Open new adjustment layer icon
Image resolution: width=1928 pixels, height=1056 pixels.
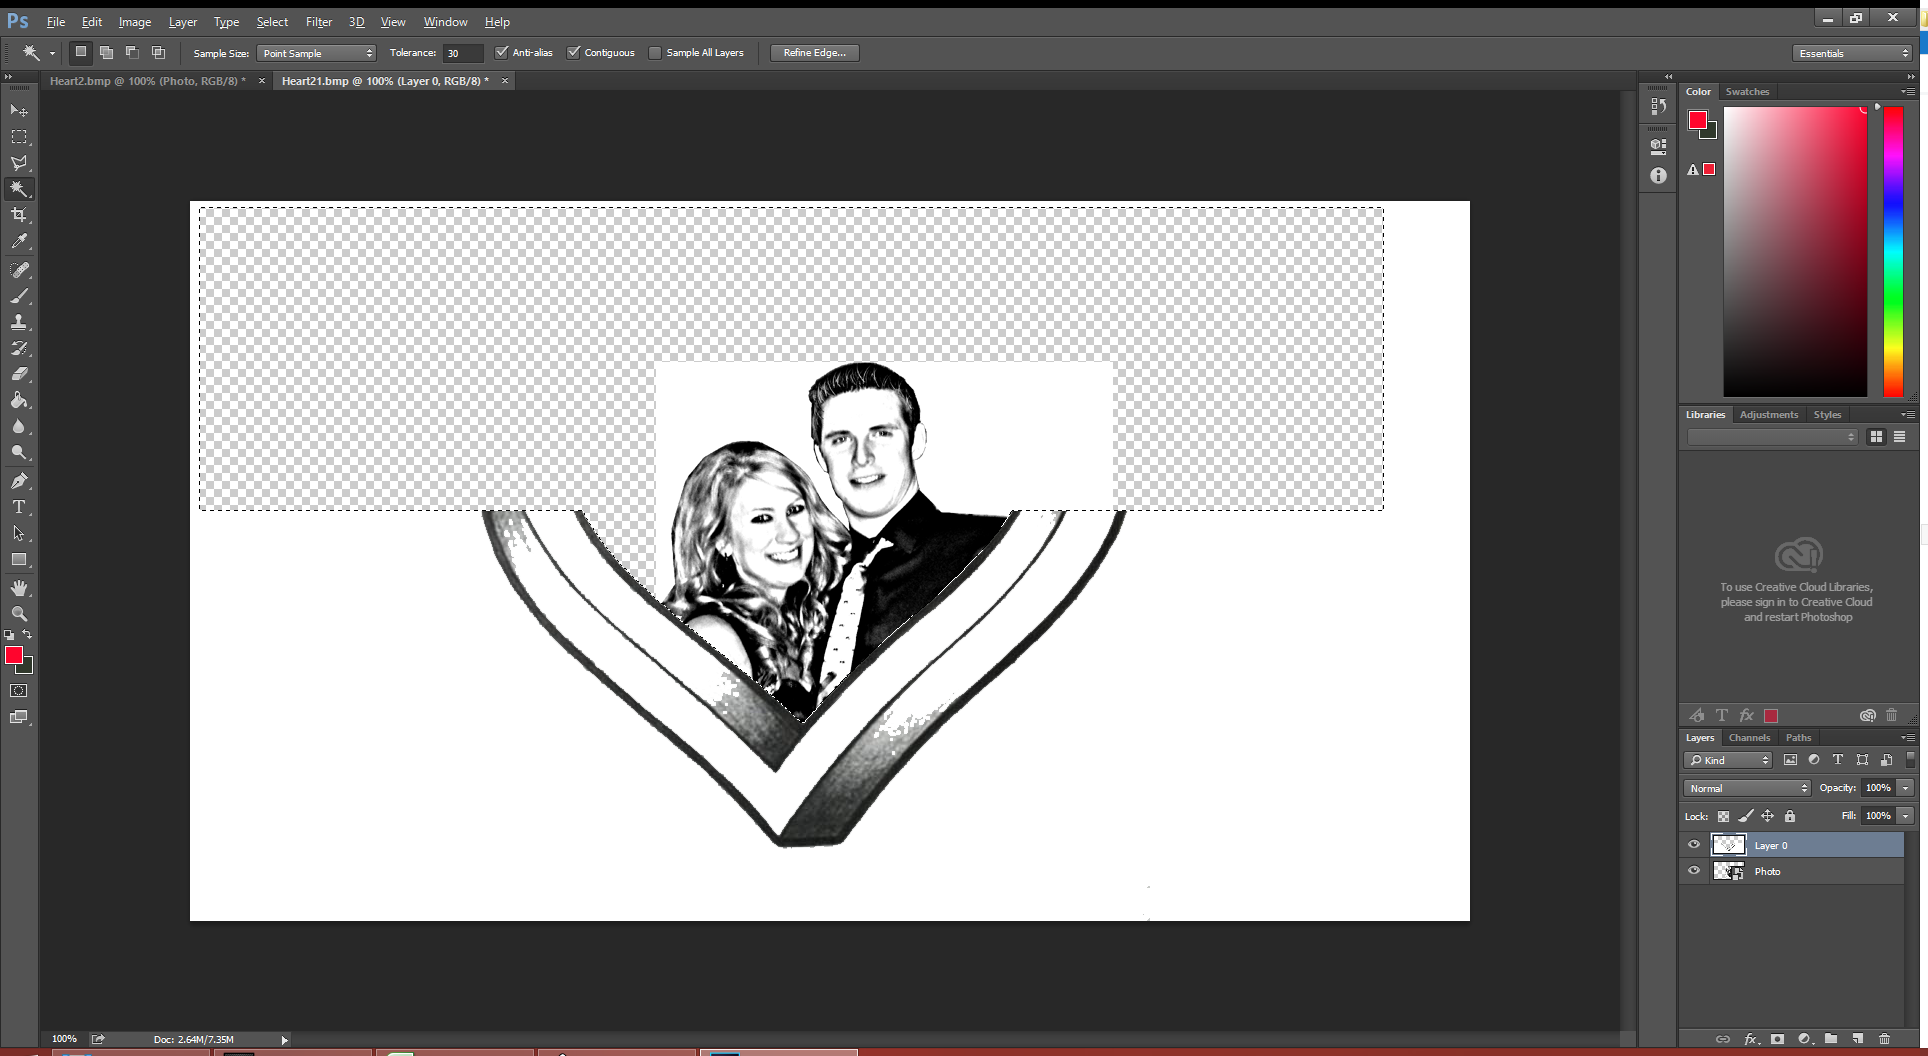coord(1804,1039)
